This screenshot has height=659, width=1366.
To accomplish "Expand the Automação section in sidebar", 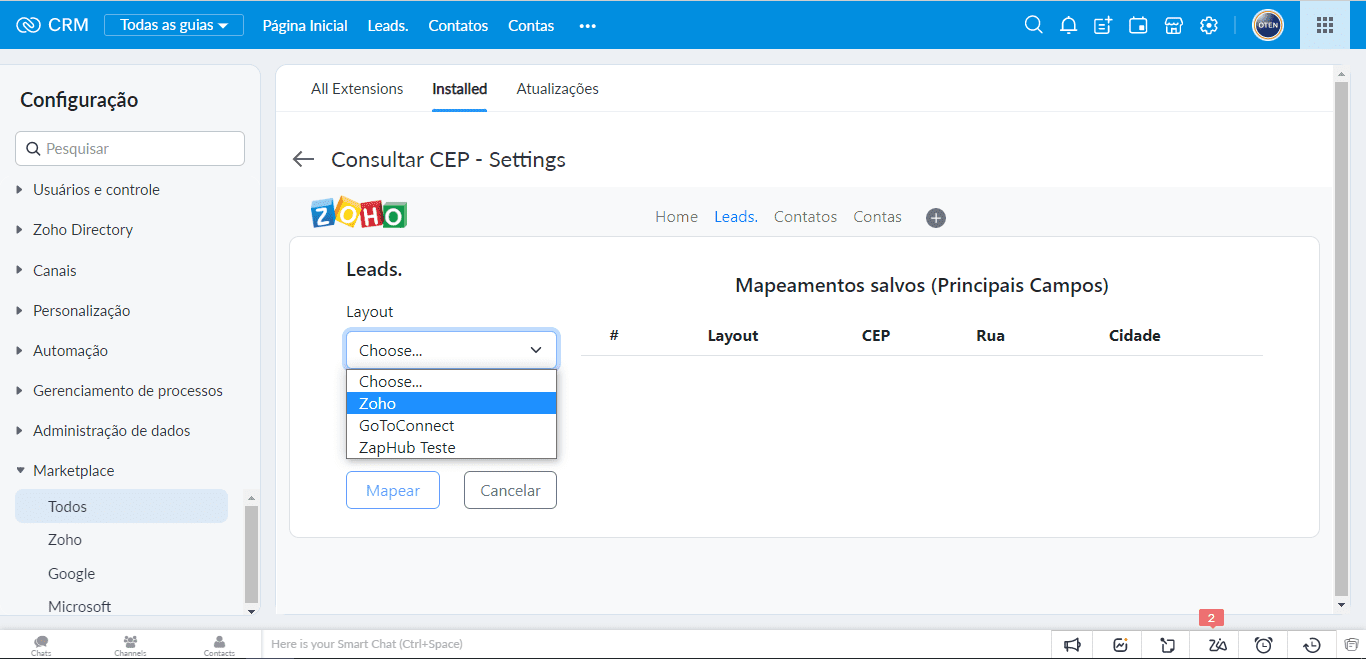I will pyautogui.click(x=70, y=351).
